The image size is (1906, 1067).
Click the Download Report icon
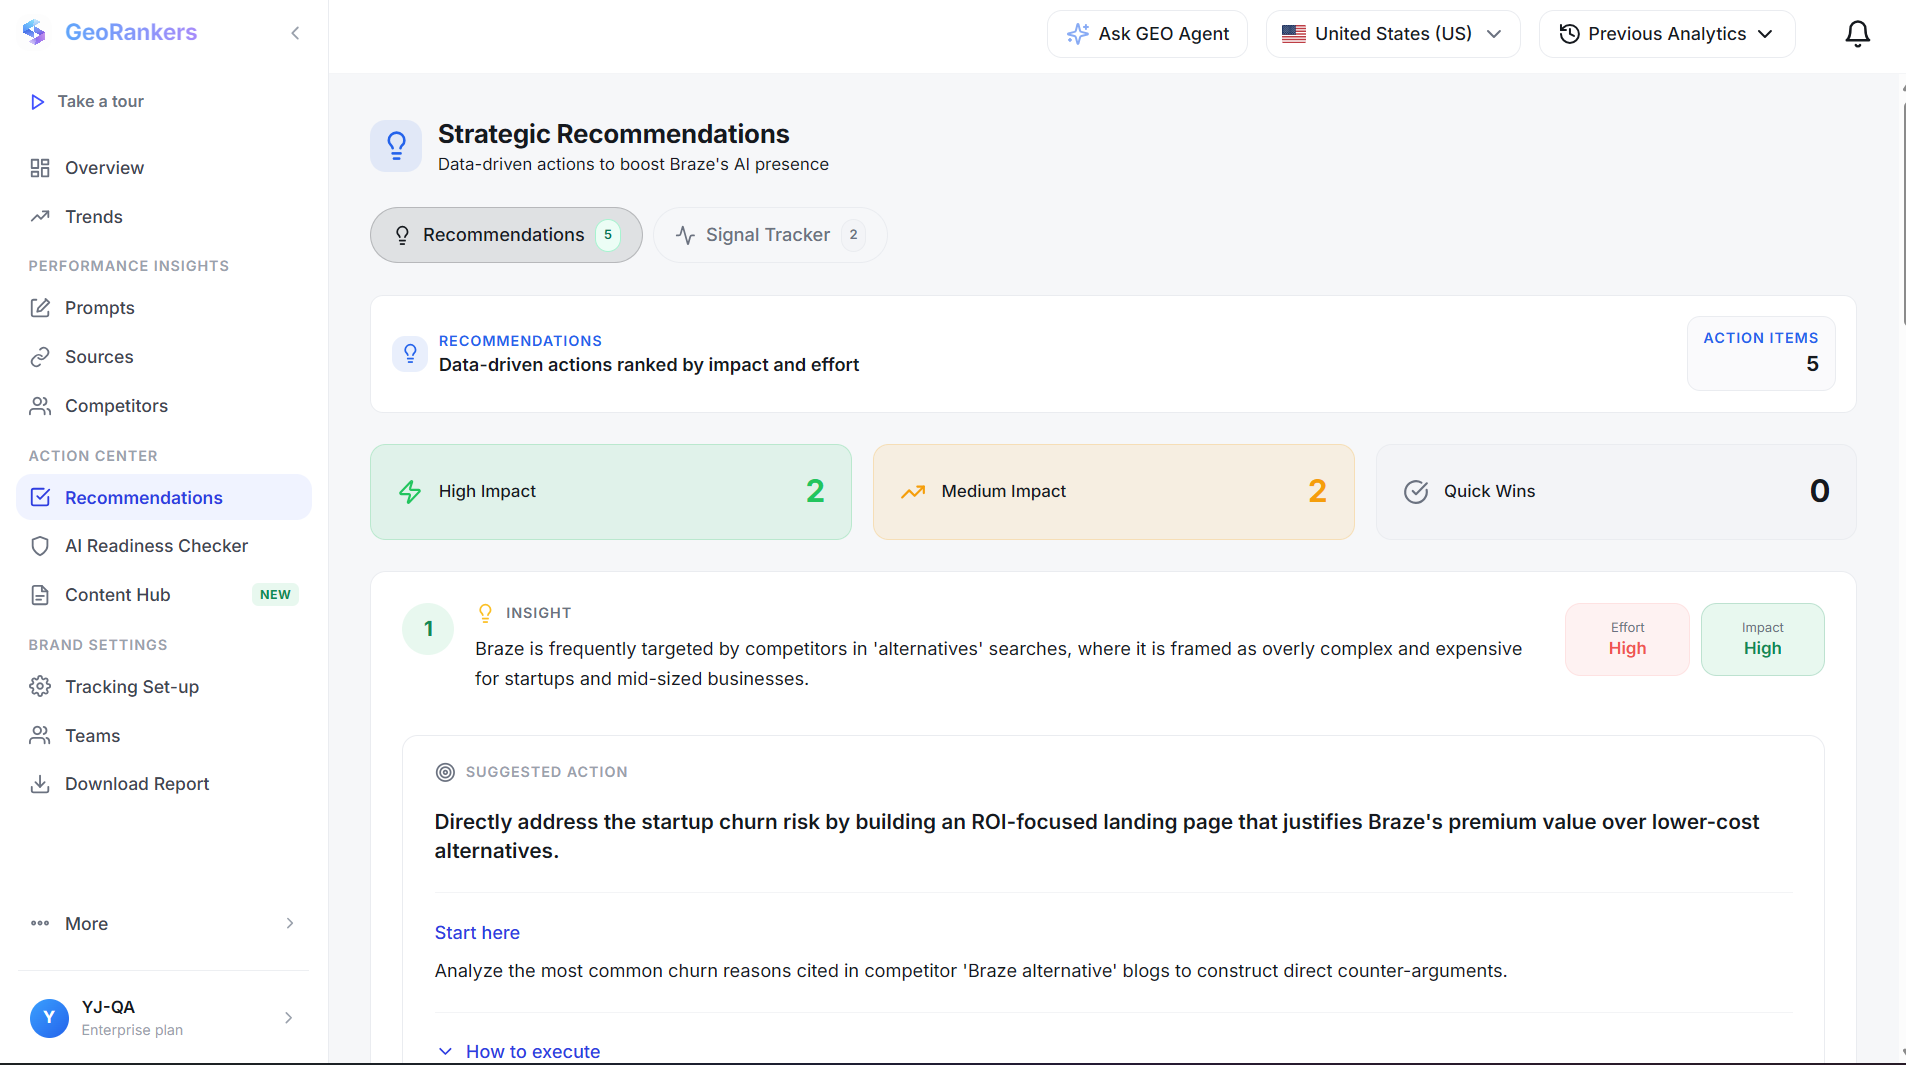point(40,784)
